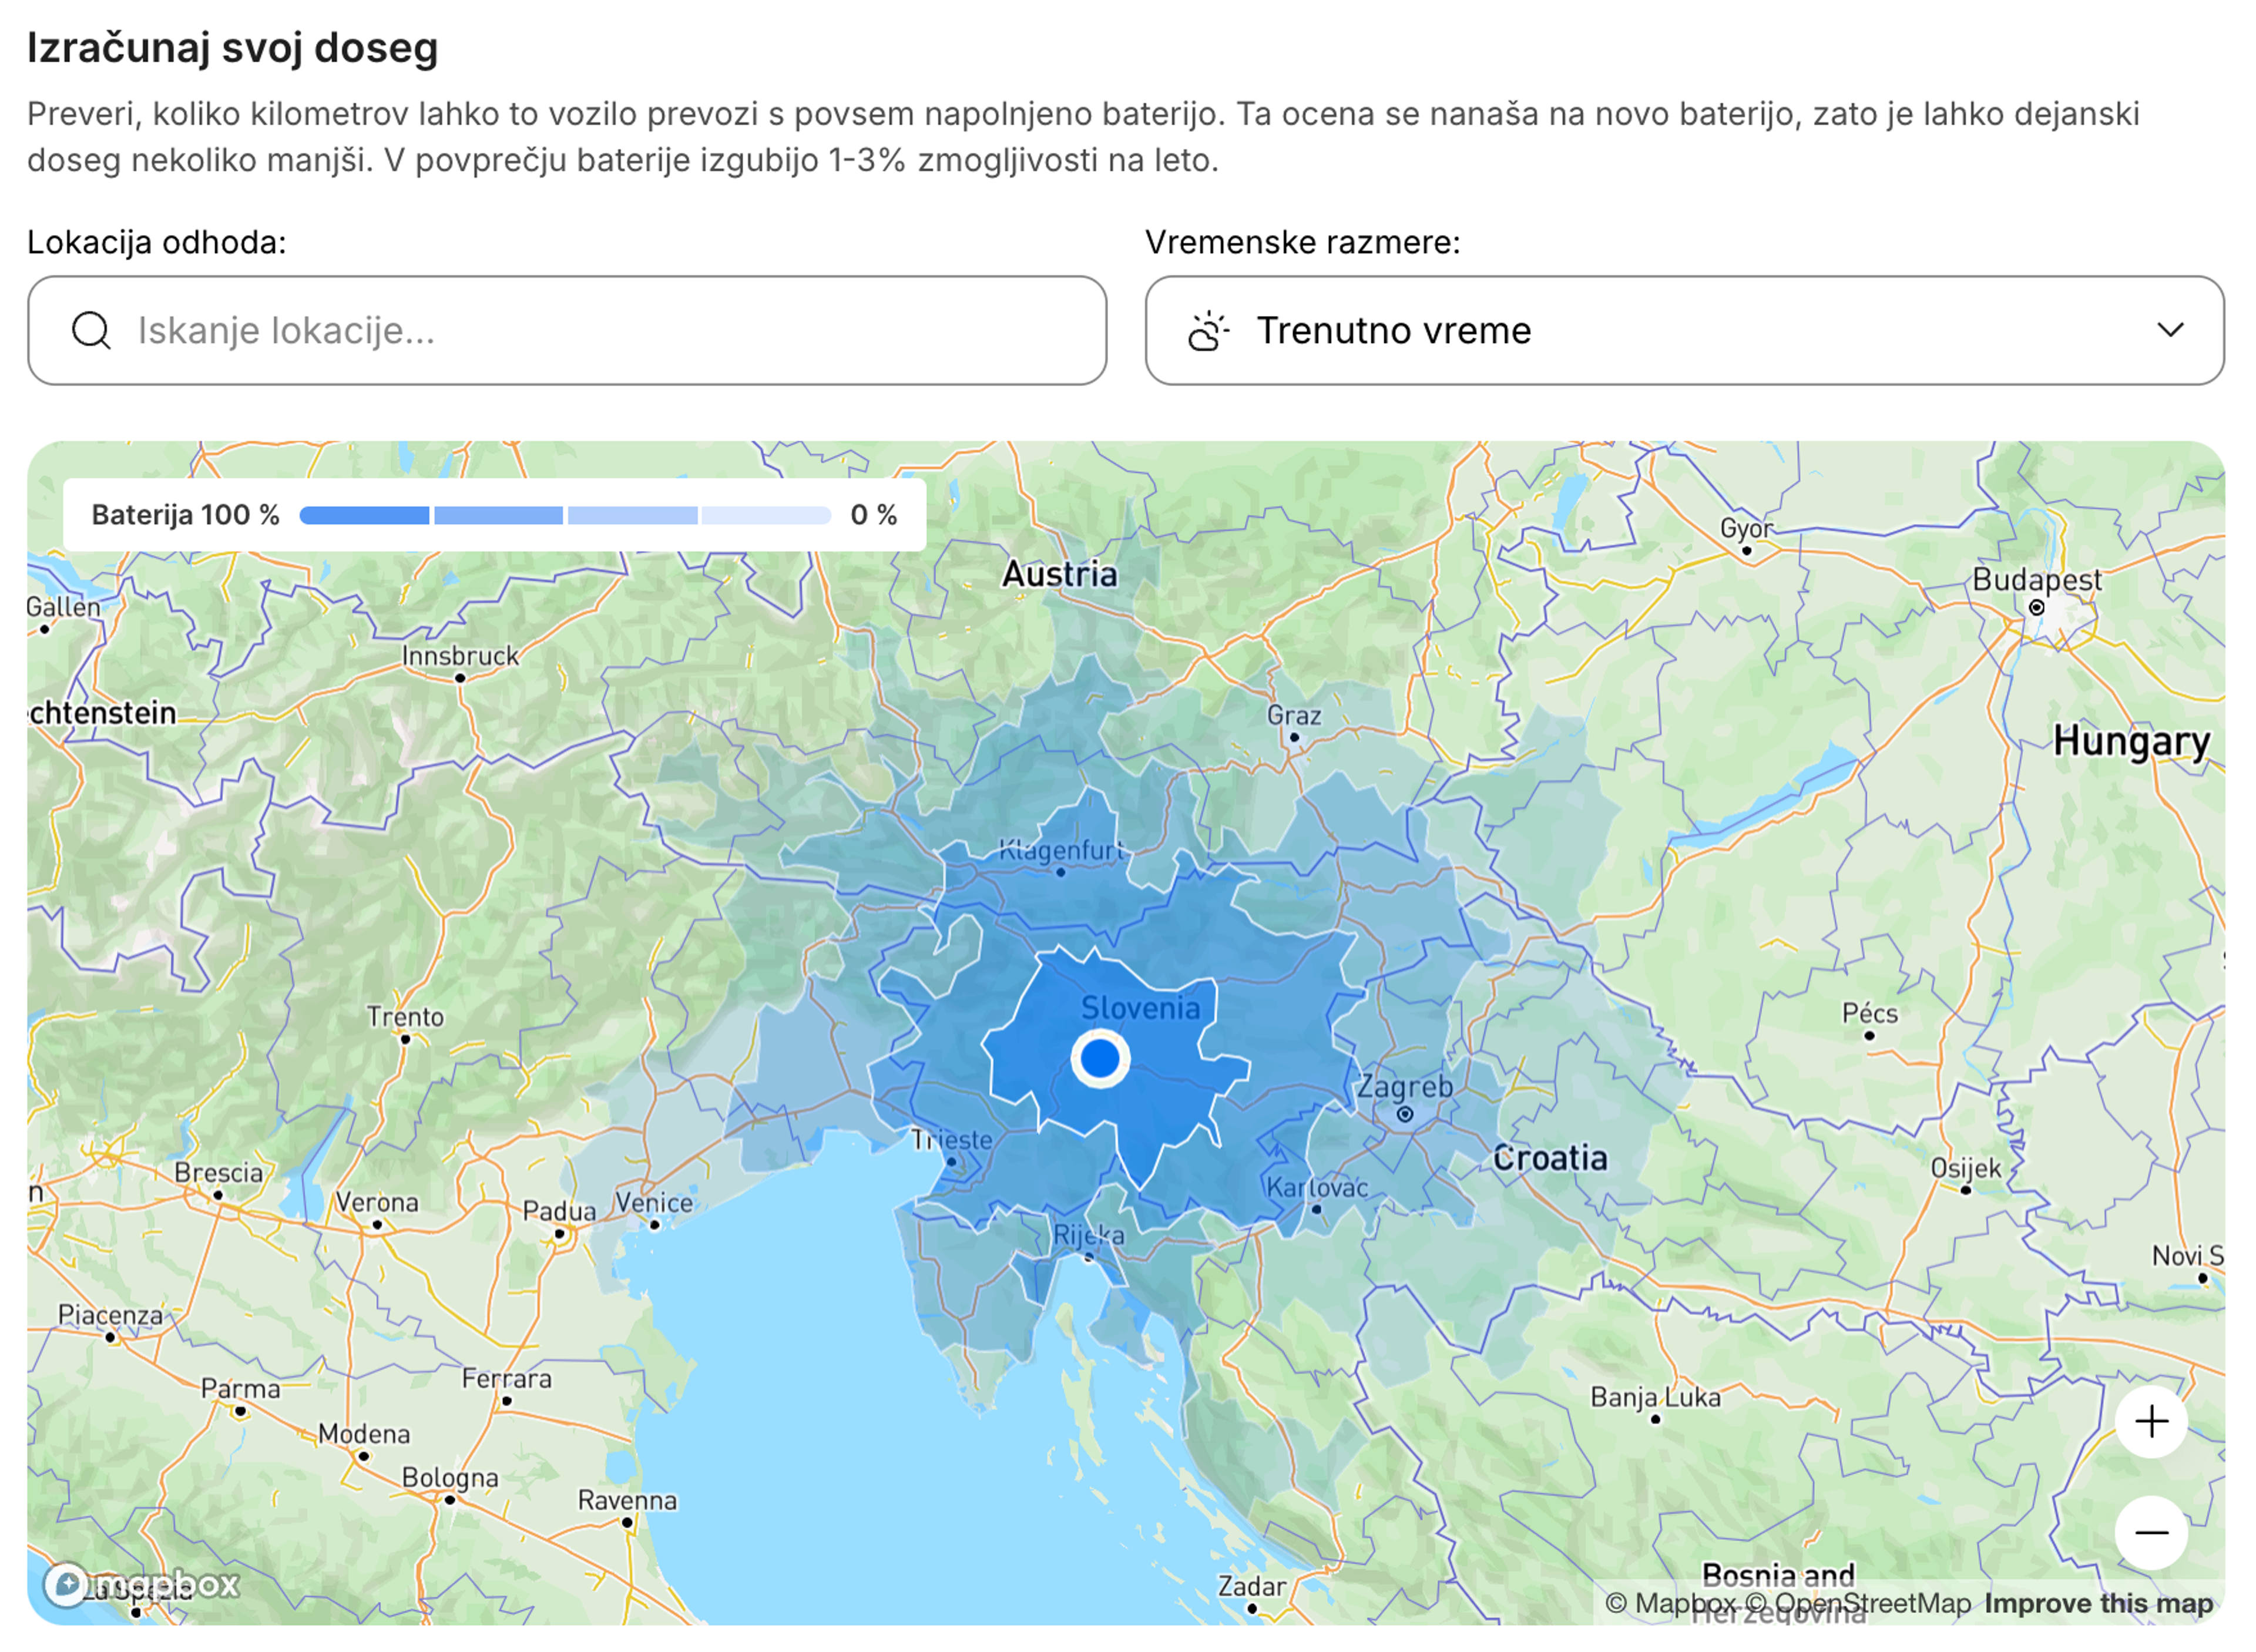Click the Rijeka city label

click(1089, 1236)
